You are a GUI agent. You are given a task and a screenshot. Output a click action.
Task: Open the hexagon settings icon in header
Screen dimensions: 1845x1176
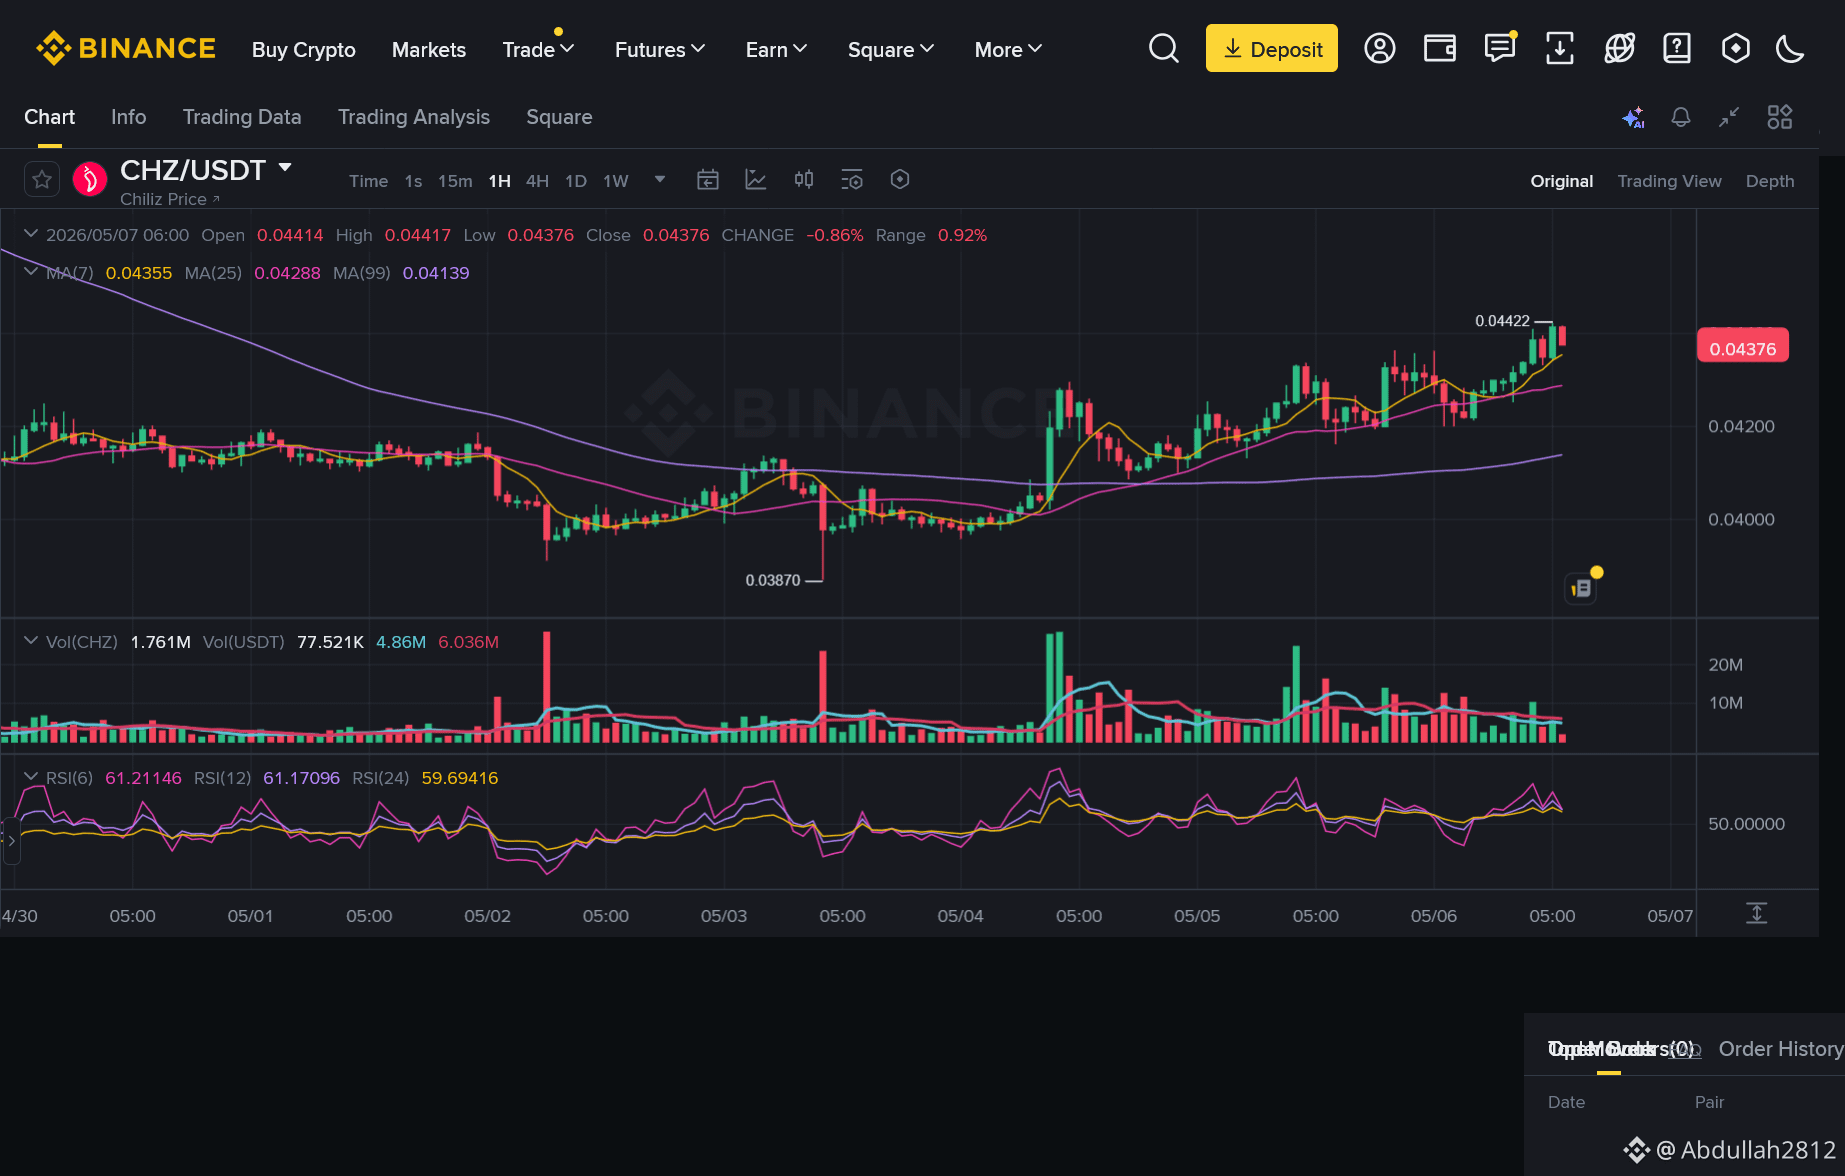[1736, 48]
